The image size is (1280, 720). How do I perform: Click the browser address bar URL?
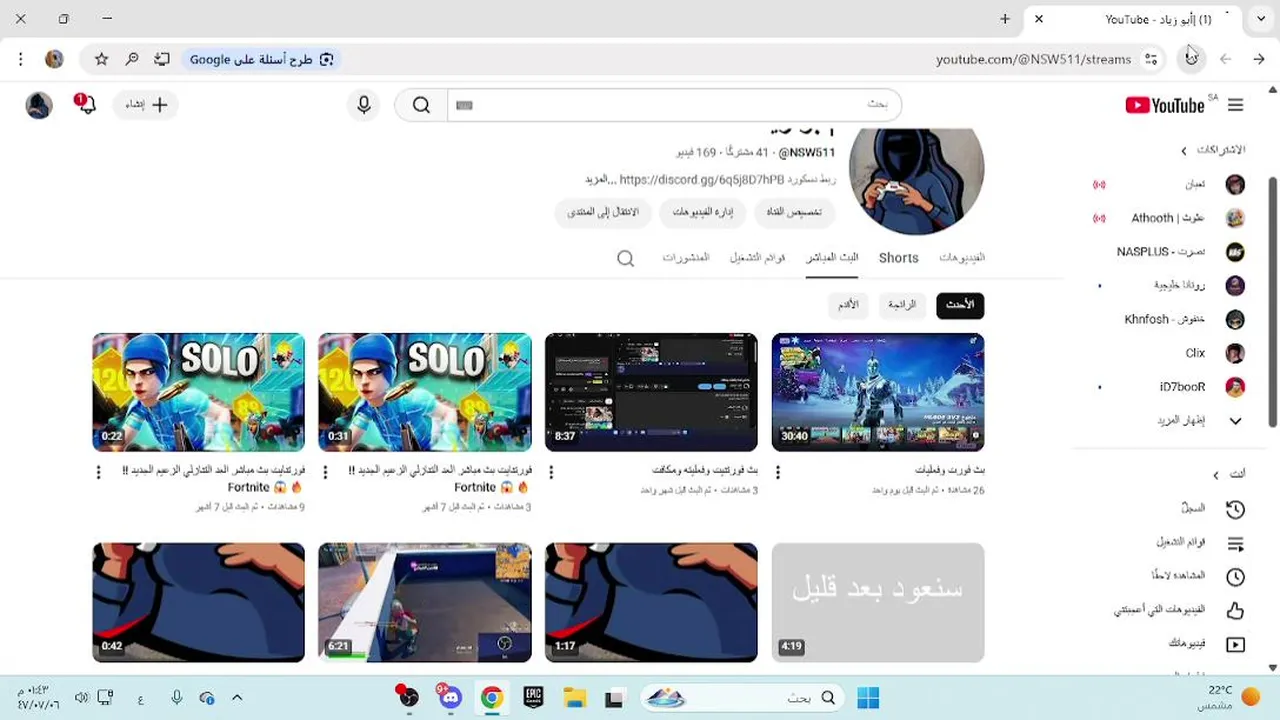point(1033,59)
